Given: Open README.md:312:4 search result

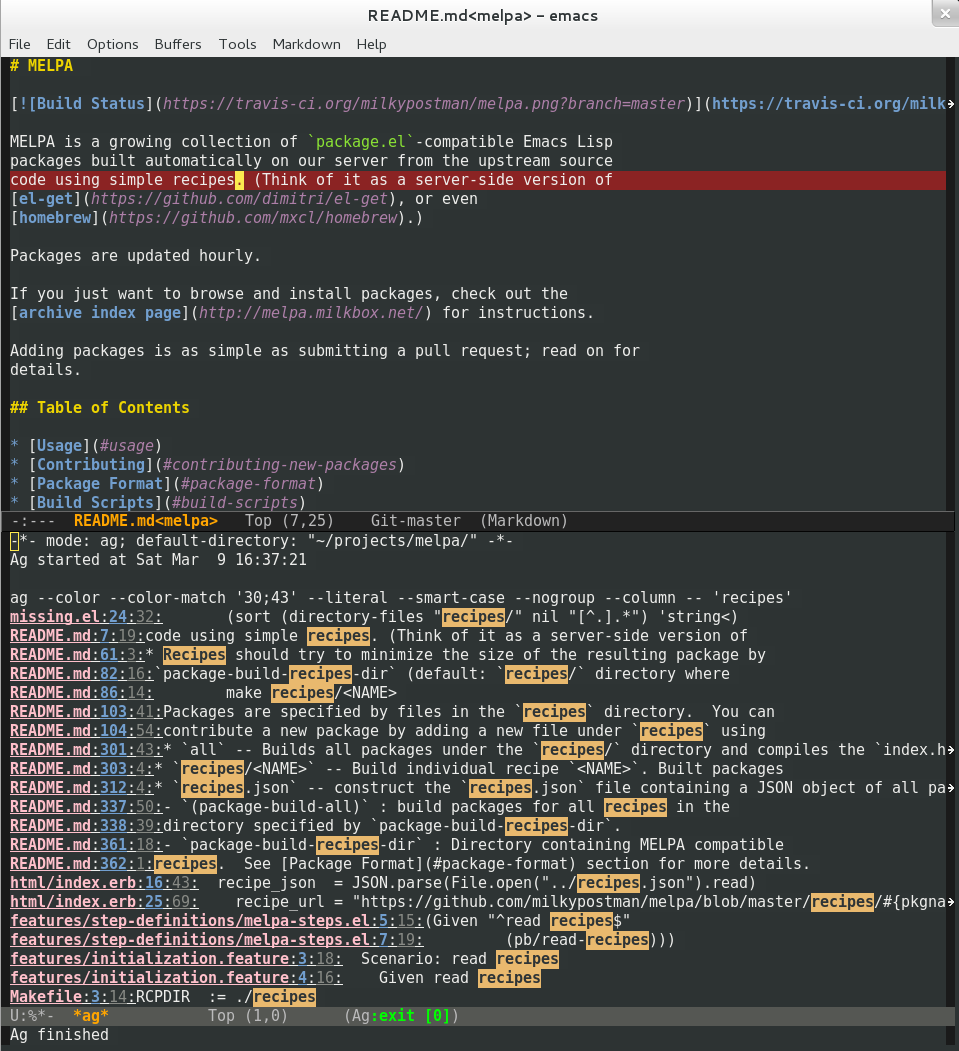Looking at the screenshot, I should pos(82,788).
